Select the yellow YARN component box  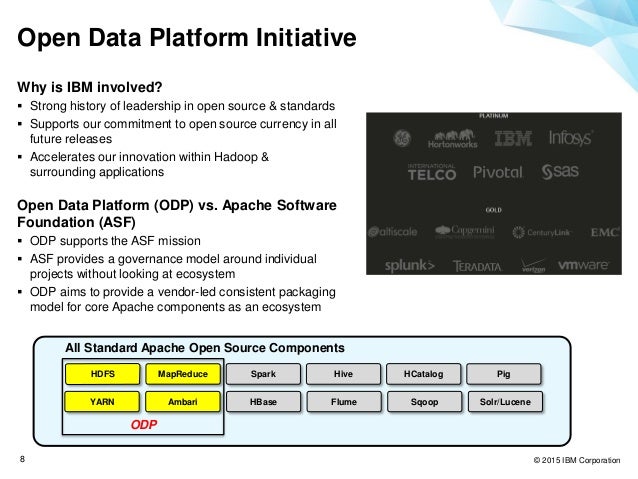[x=102, y=402]
